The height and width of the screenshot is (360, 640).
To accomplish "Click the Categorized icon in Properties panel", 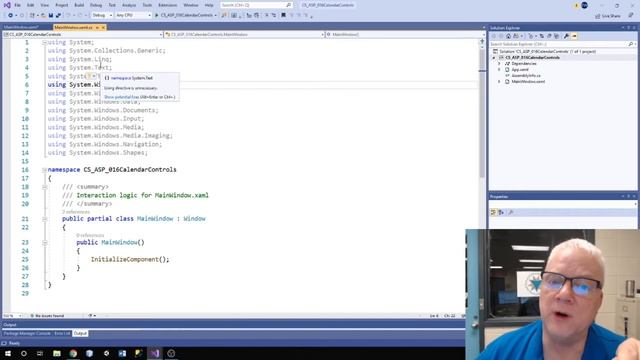I will pyautogui.click(x=493, y=212).
